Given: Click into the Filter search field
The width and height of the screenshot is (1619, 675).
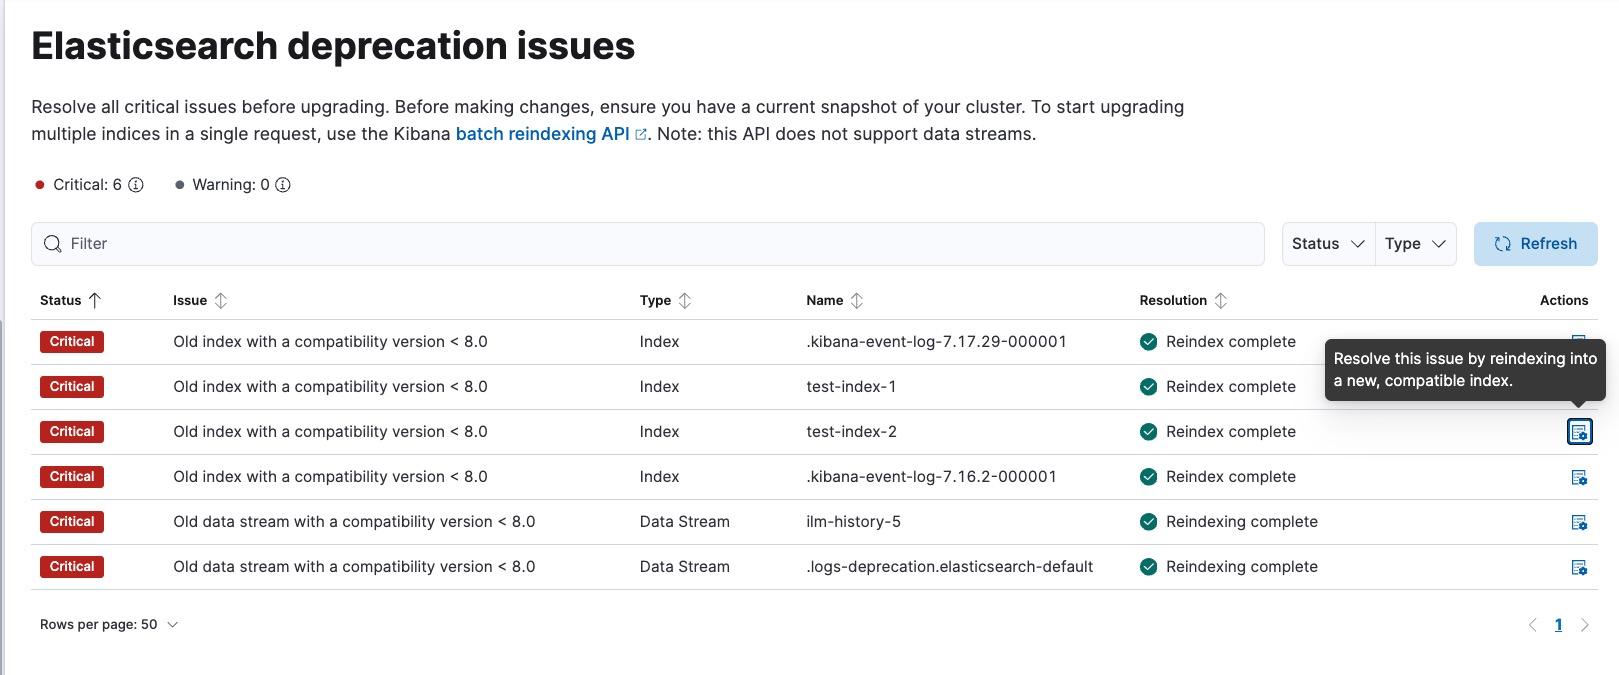Looking at the screenshot, I should pos(648,244).
